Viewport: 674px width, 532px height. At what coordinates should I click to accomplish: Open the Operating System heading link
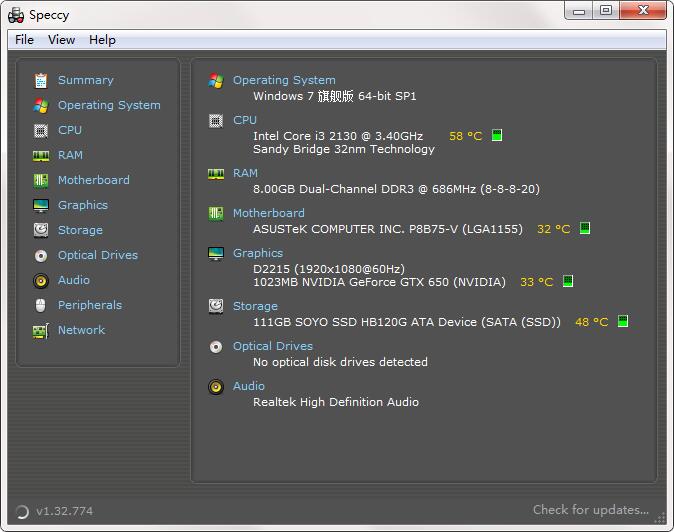tap(284, 80)
